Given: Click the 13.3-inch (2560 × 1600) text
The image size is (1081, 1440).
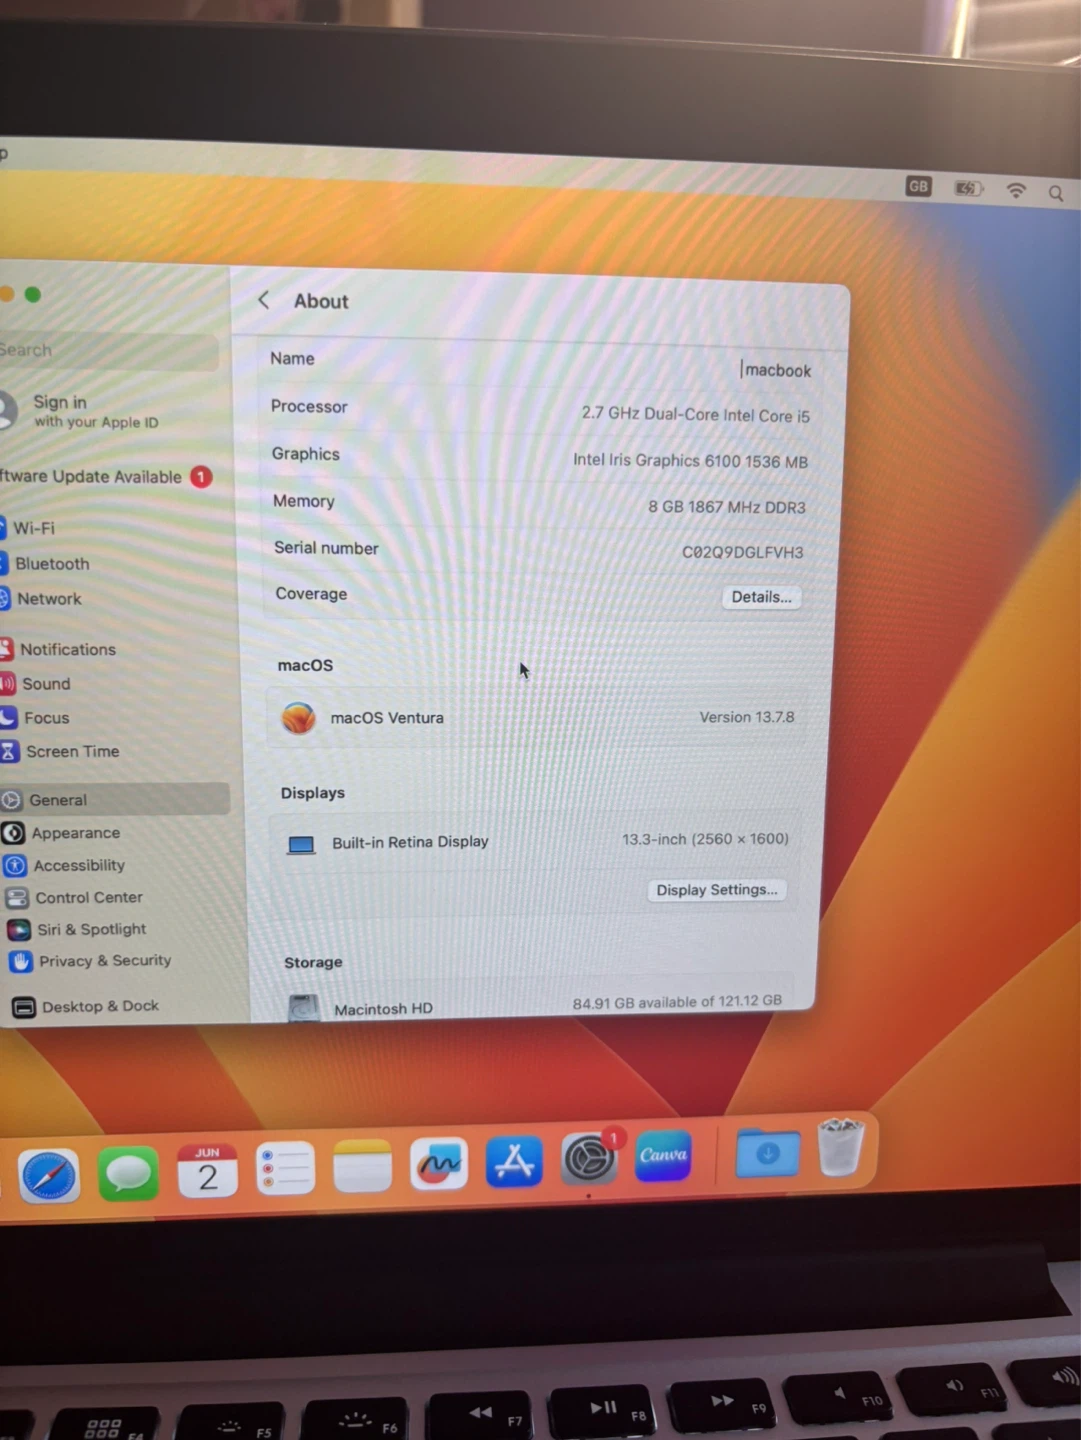Looking at the screenshot, I should (x=705, y=839).
